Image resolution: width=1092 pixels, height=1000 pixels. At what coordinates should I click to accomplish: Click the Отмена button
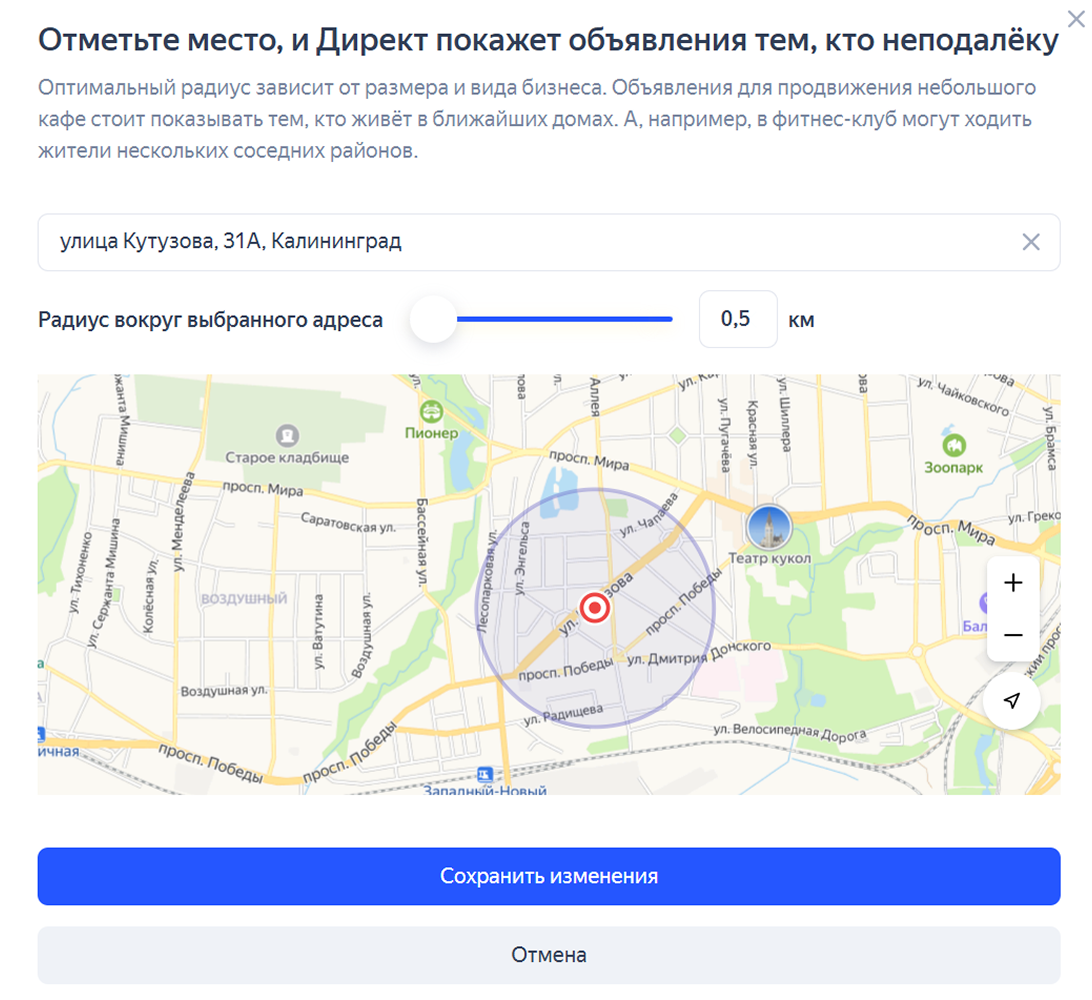pyautogui.click(x=546, y=953)
